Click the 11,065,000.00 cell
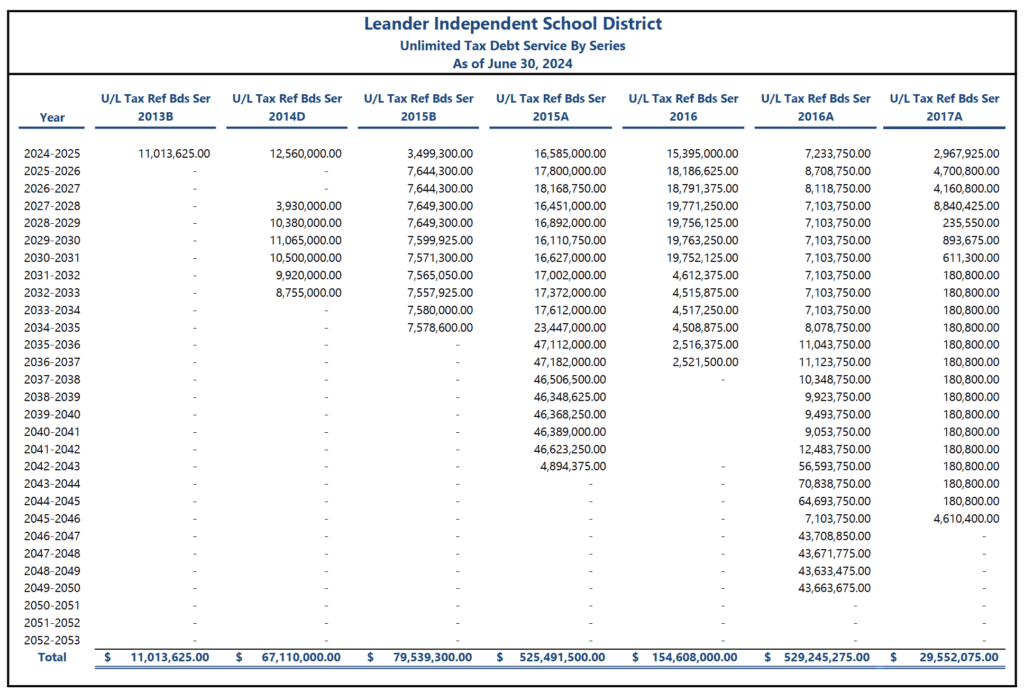 [306, 241]
